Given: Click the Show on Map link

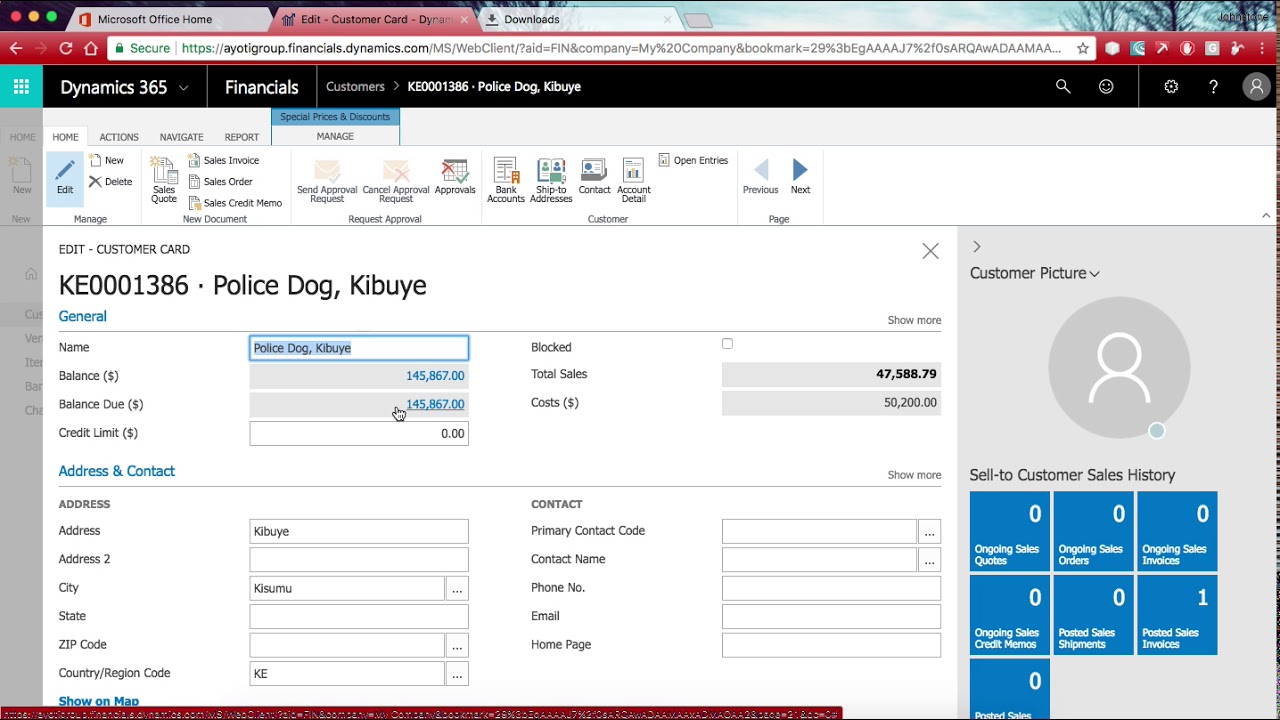Looking at the screenshot, I should pos(99,701).
